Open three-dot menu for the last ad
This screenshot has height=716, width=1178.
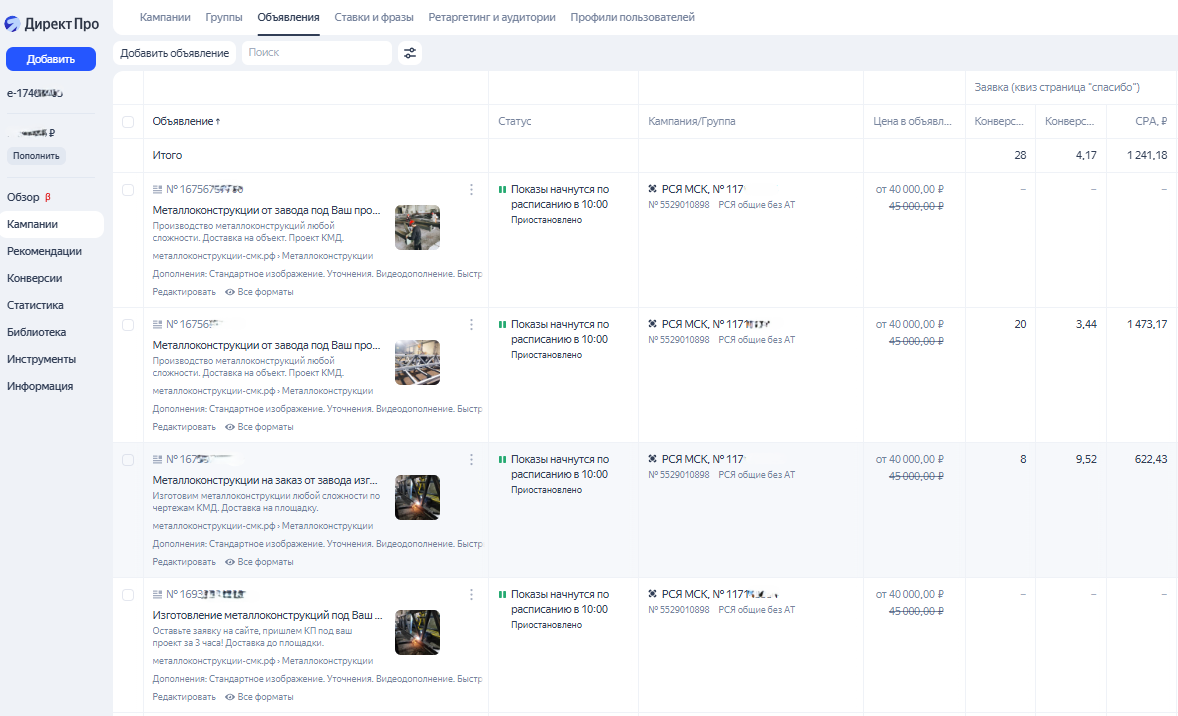[471, 594]
